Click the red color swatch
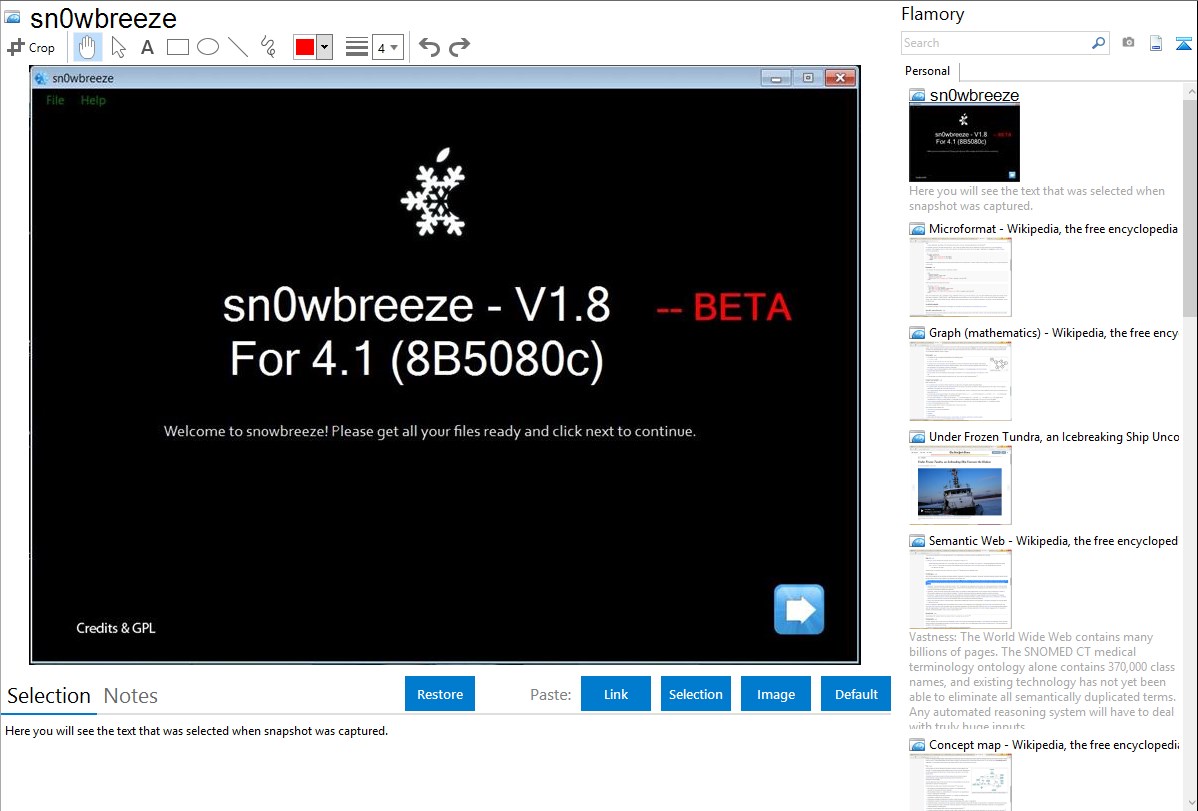This screenshot has height=811, width=1198. [304, 47]
